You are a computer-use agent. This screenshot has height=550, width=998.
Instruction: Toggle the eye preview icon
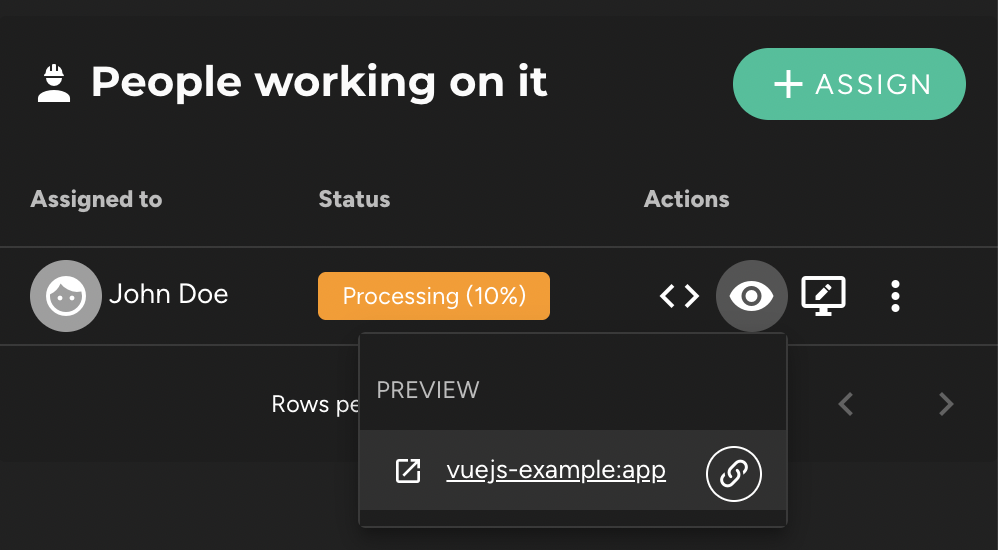[x=752, y=296]
